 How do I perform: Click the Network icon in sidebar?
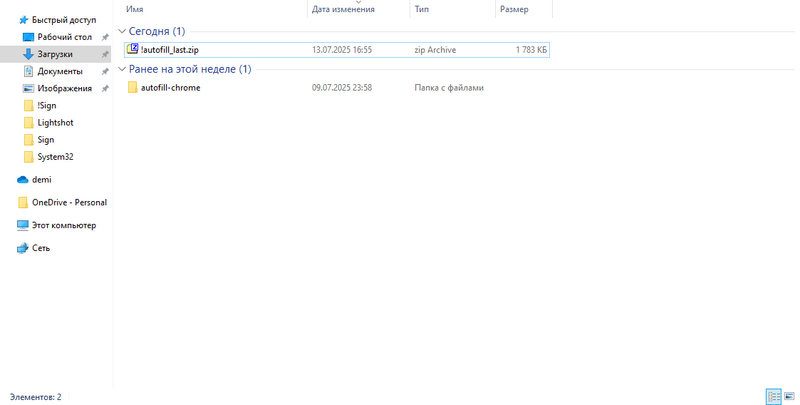[x=23, y=248]
